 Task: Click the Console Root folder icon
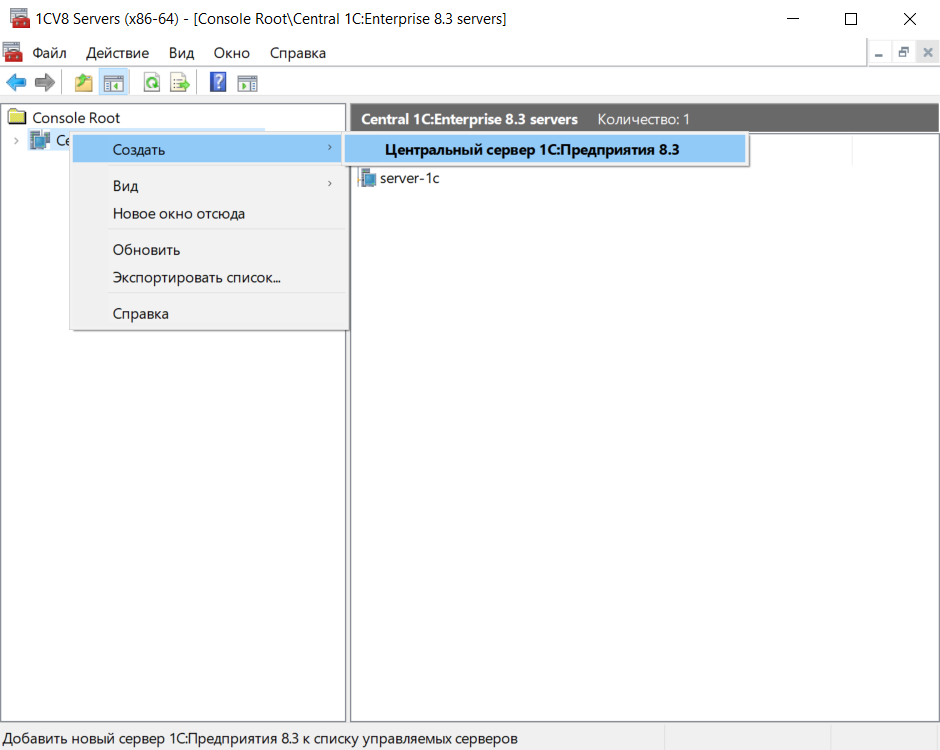(x=17, y=117)
